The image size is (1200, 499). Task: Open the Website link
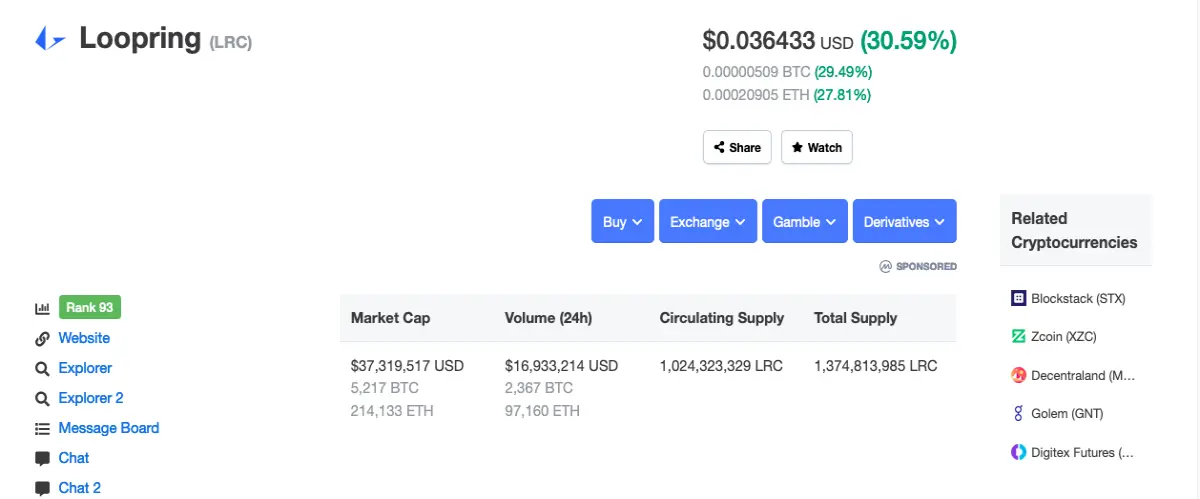pos(84,338)
